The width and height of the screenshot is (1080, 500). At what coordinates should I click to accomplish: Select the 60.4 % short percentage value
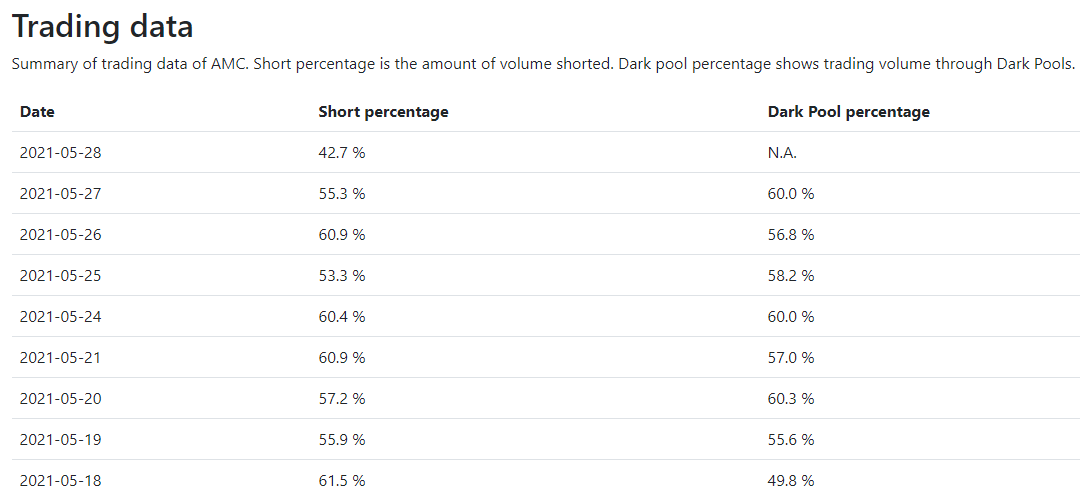(341, 317)
